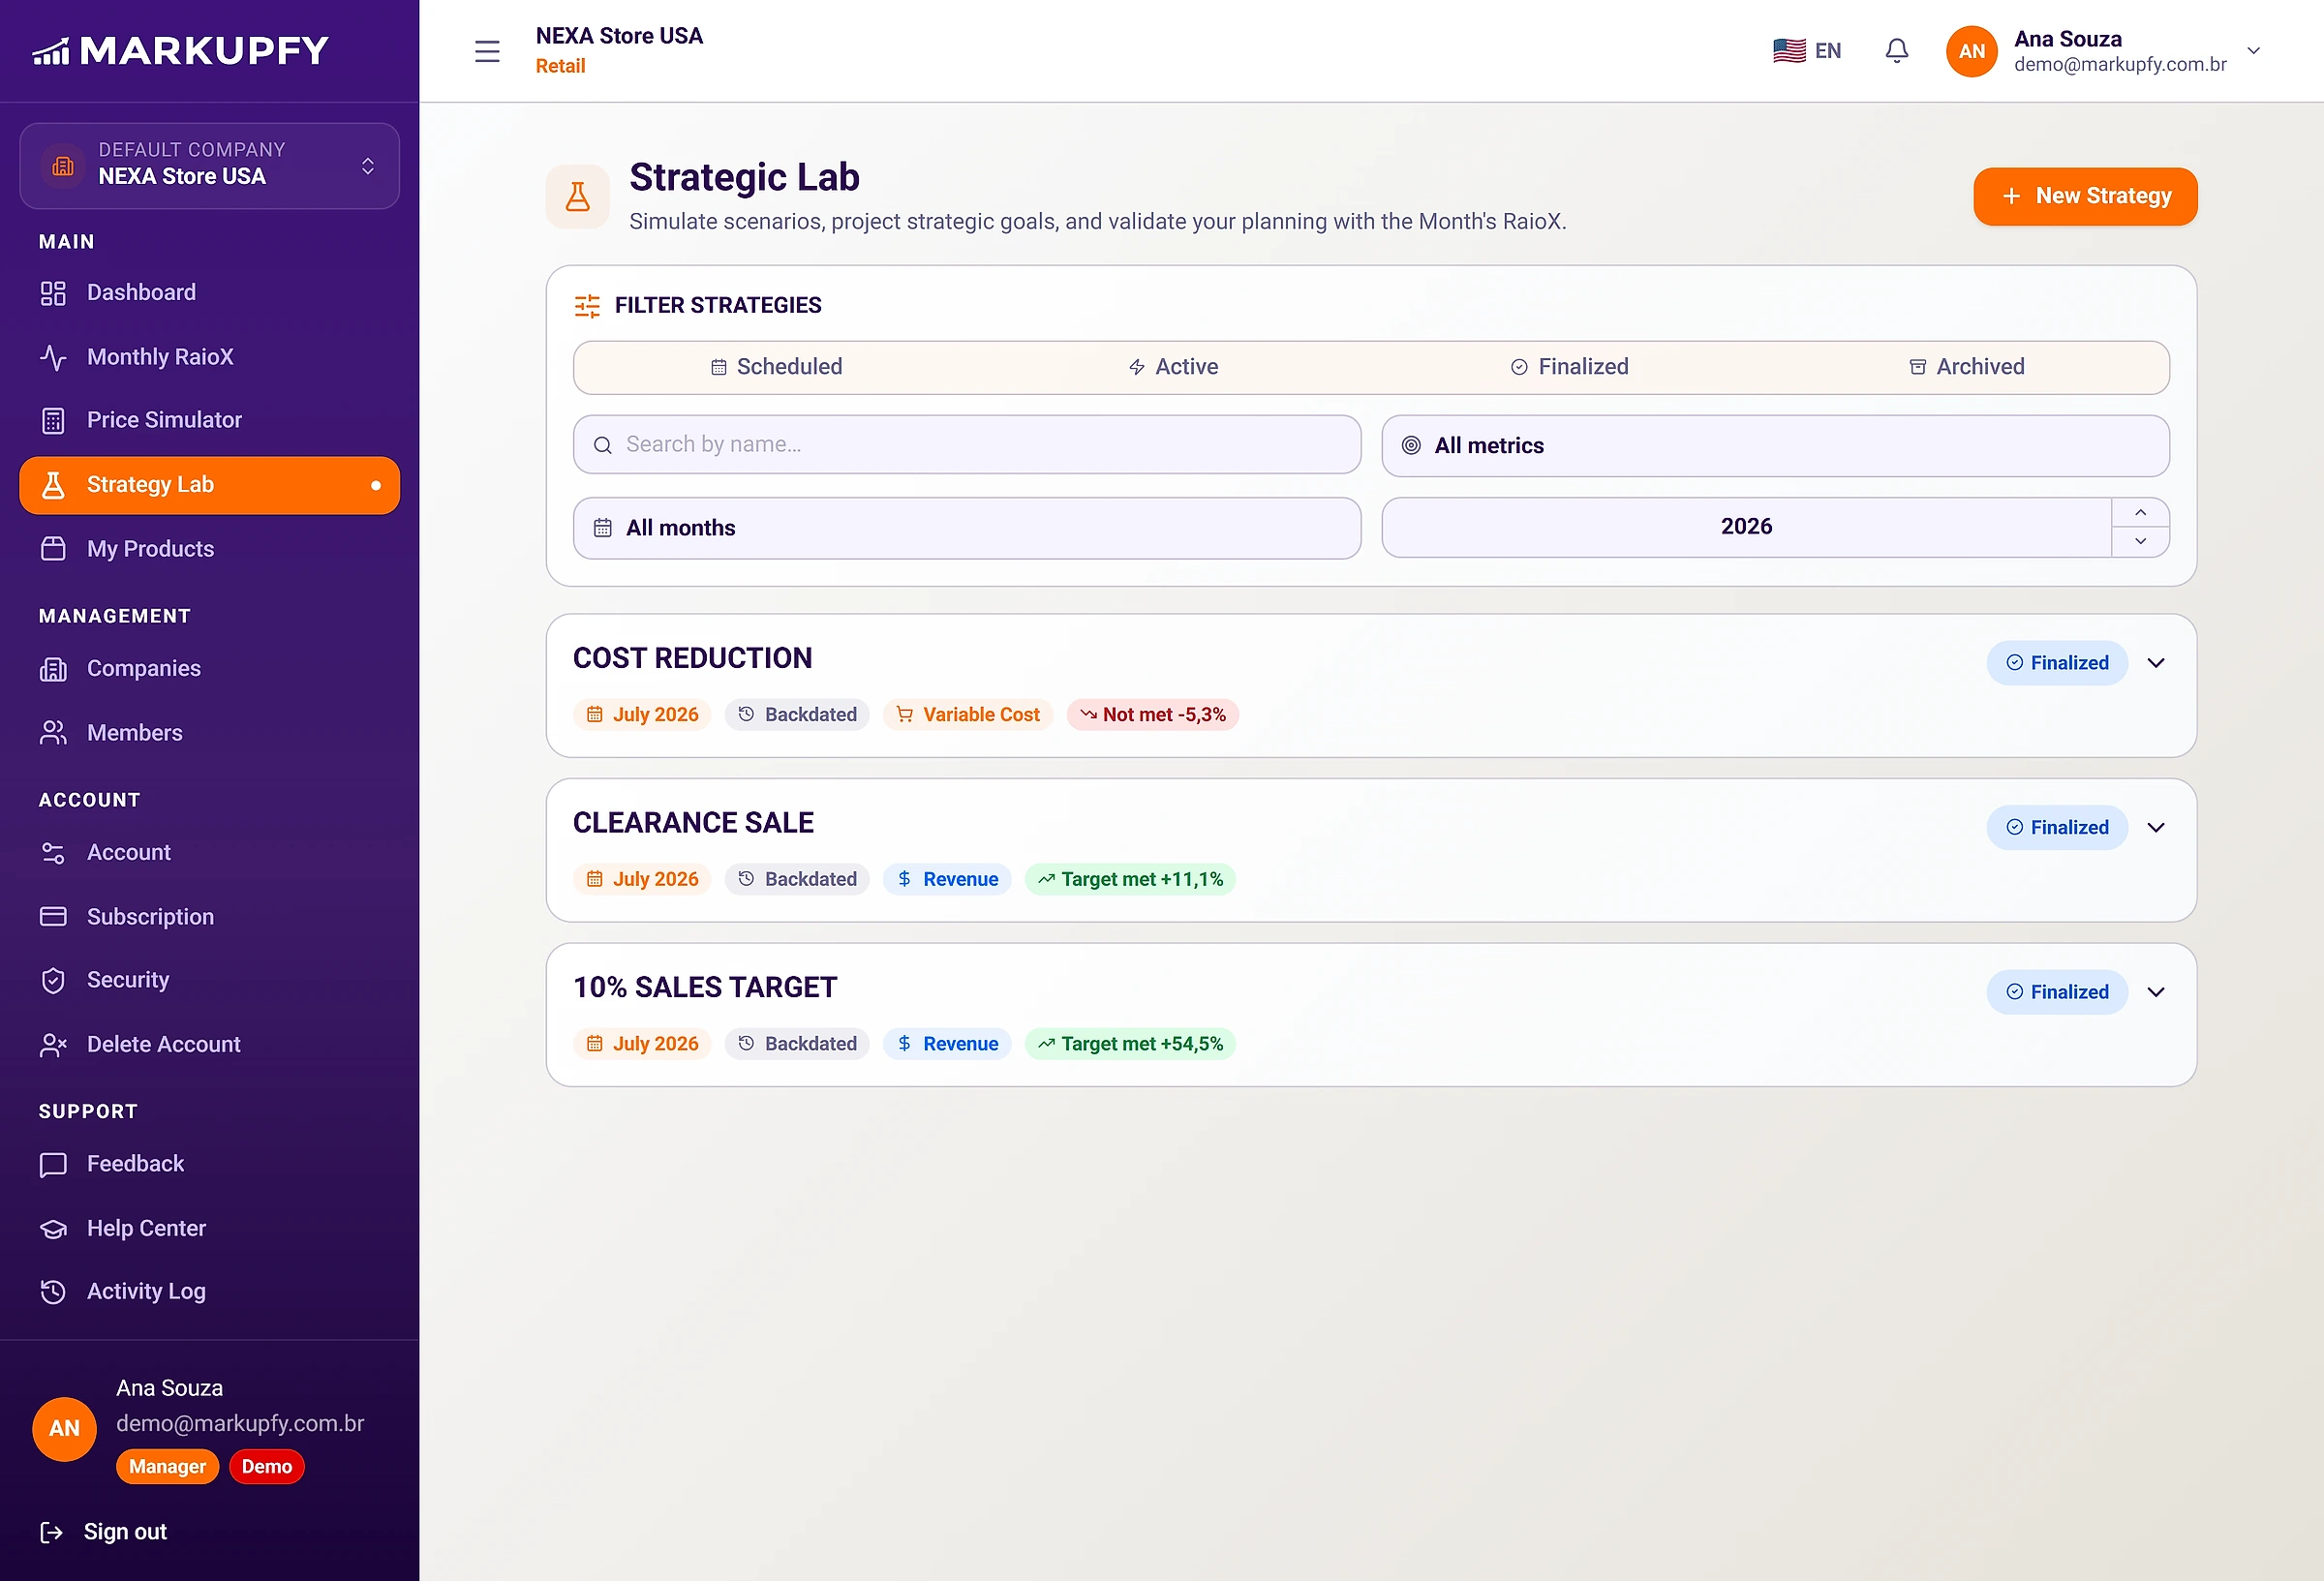
Task: Click the 2026 year field
Action: tap(1746, 527)
